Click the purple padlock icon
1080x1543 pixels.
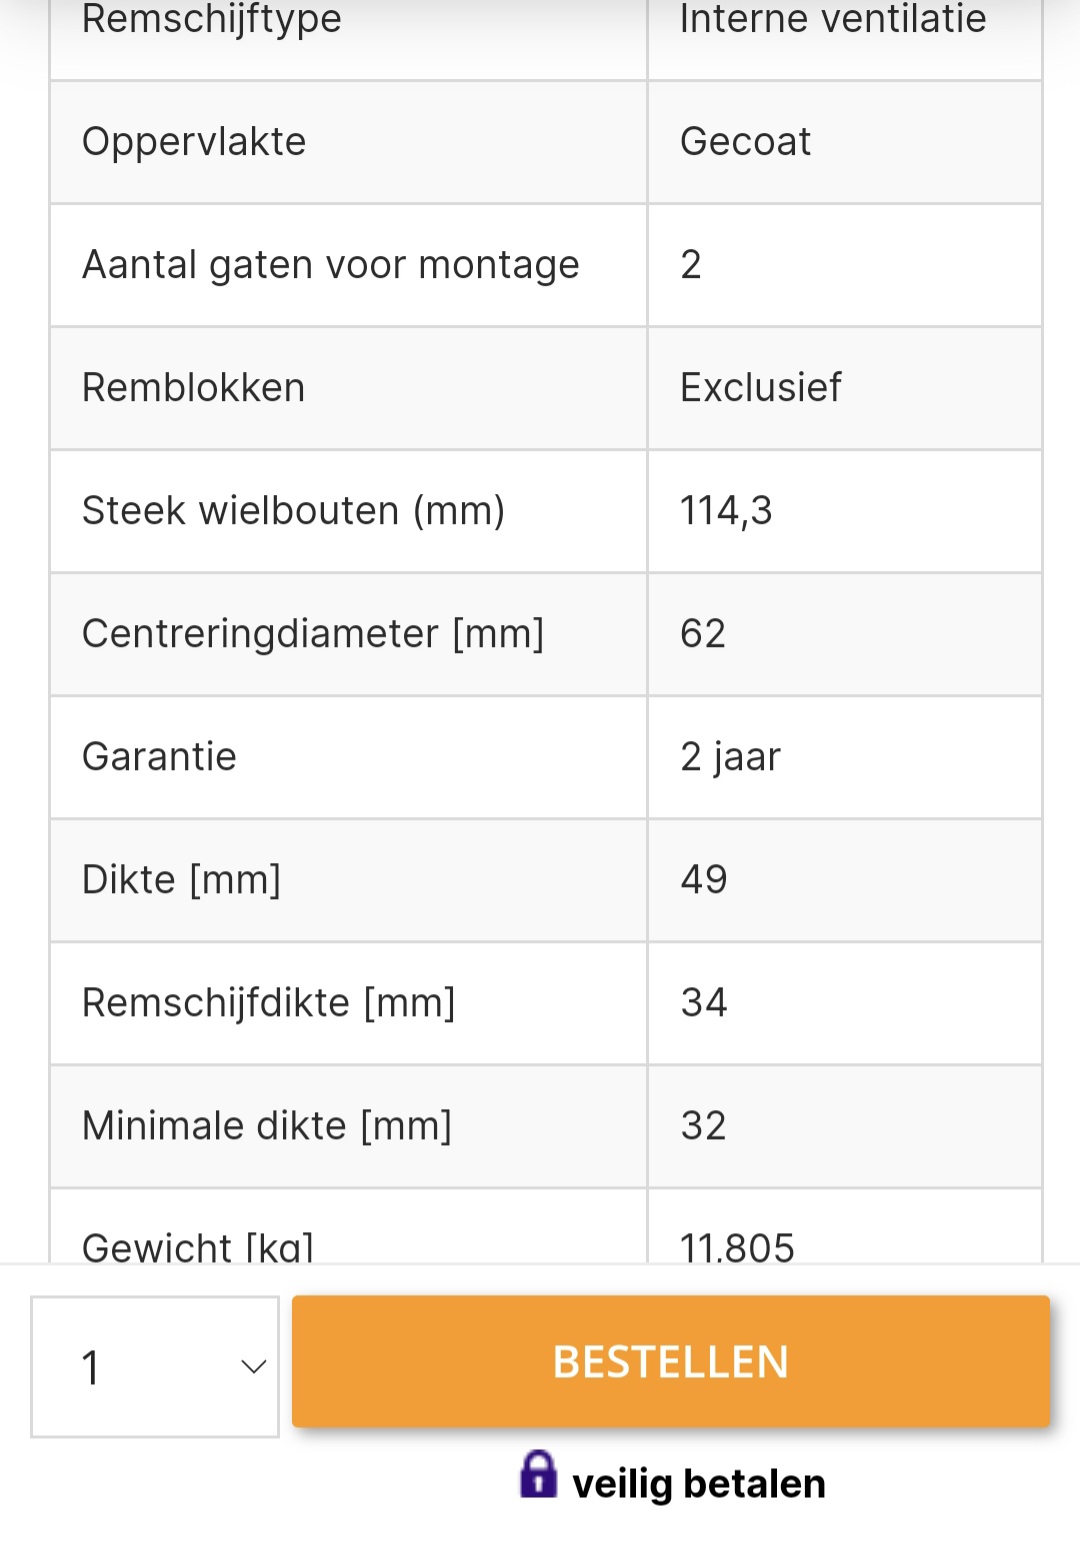pos(538,1474)
